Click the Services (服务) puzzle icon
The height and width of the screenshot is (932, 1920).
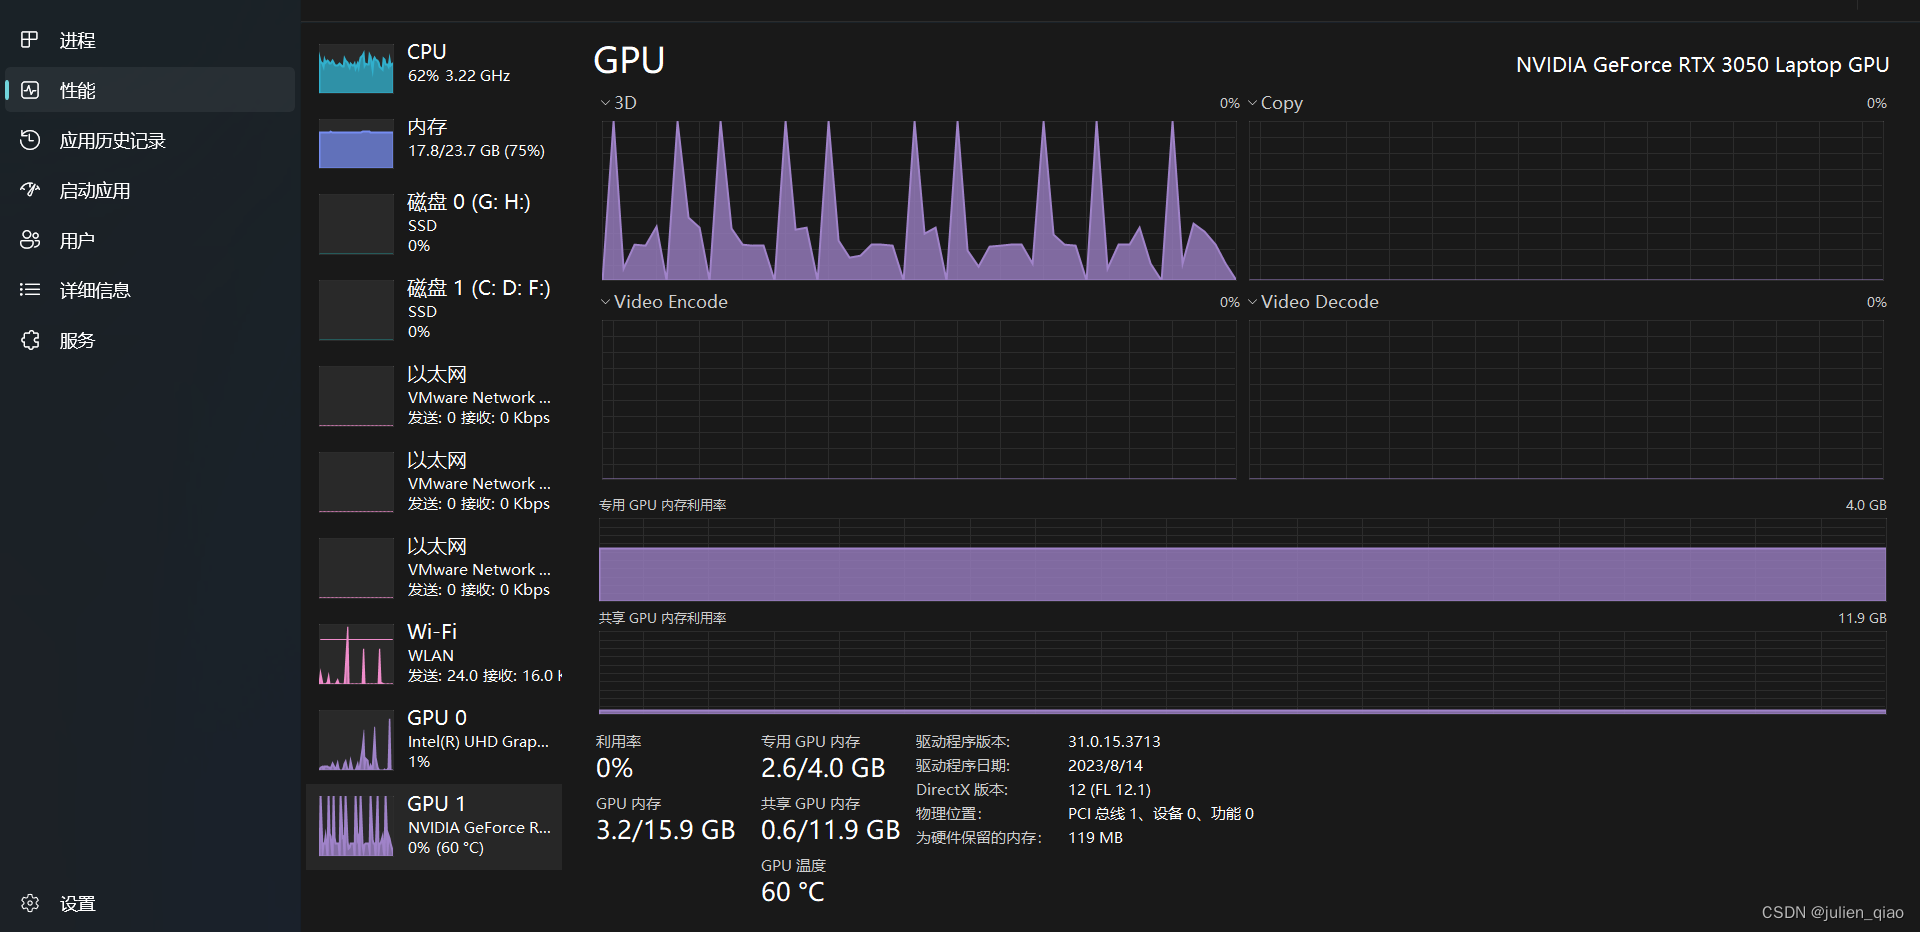pyautogui.click(x=30, y=340)
